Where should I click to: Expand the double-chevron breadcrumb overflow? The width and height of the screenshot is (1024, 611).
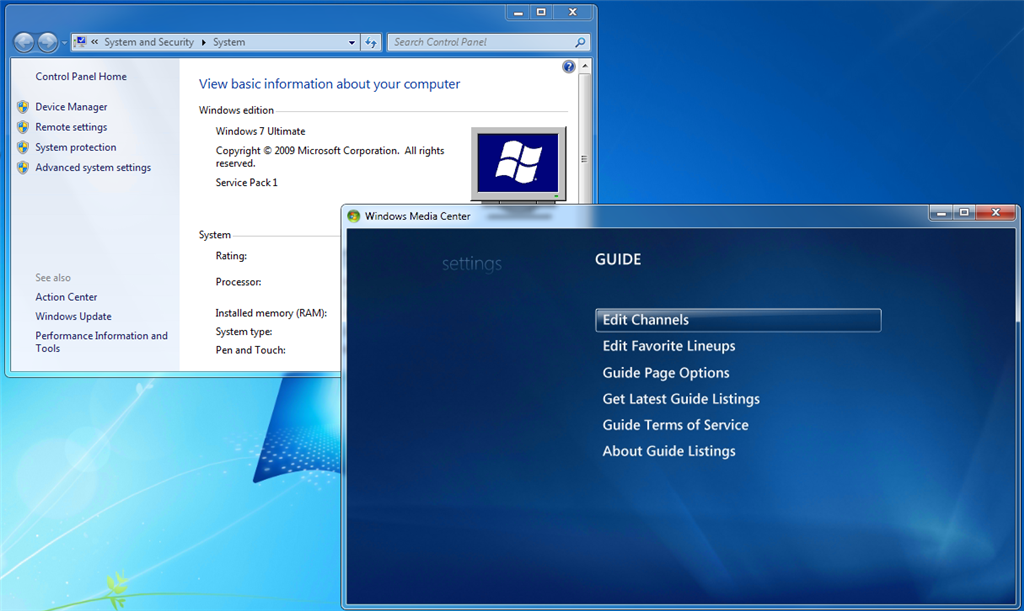point(95,42)
